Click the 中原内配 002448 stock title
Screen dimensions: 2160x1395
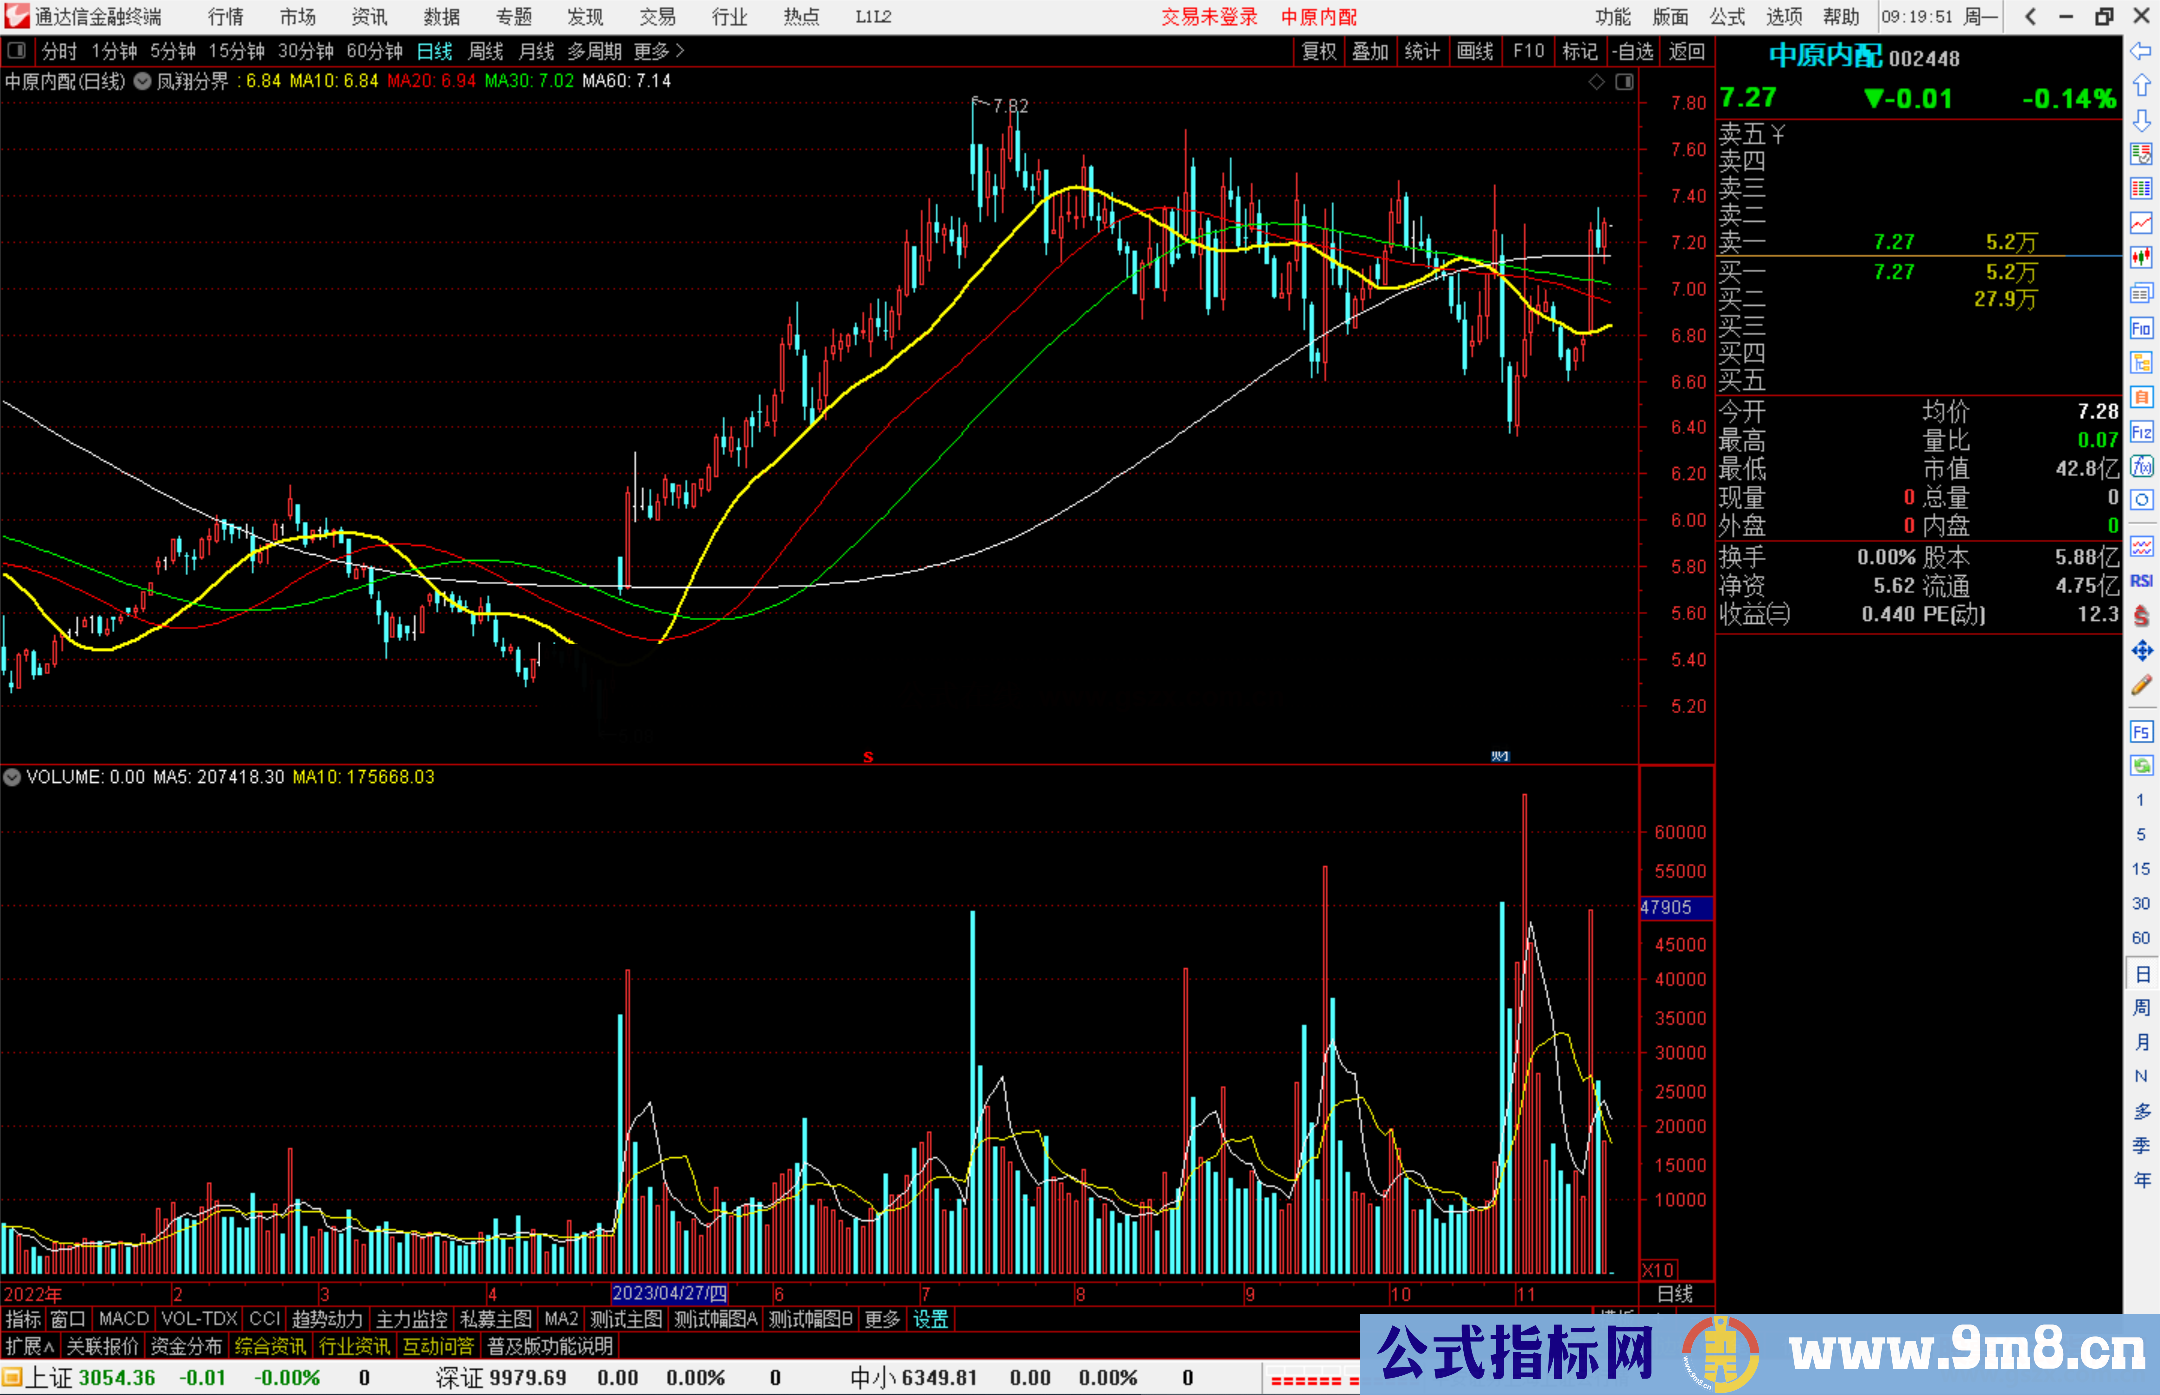click(x=1864, y=57)
